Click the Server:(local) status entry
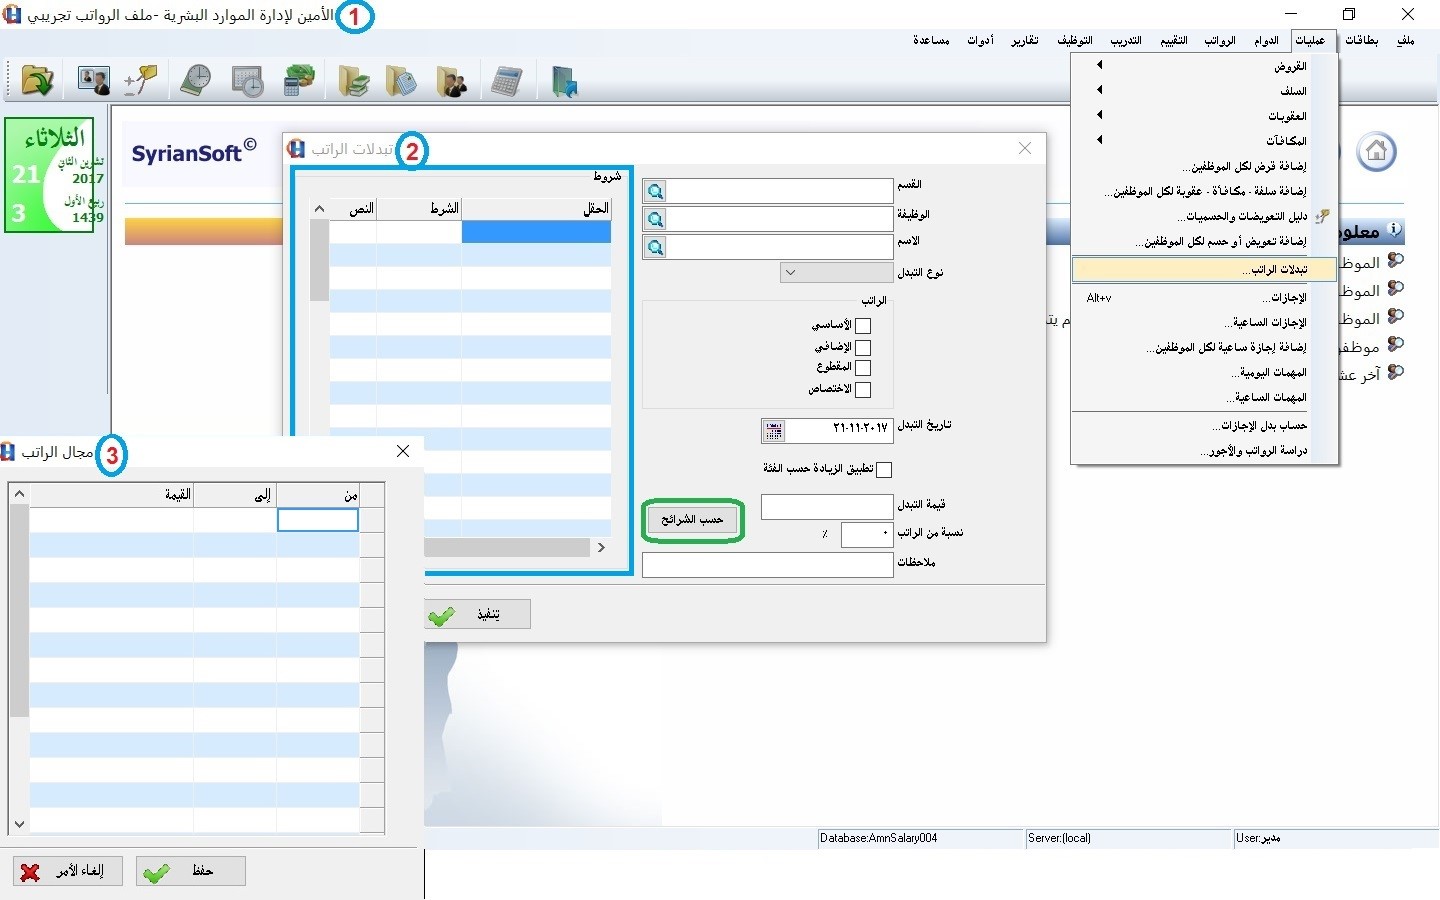Viewport: 1440px width, 900px height. (1128, 838)
